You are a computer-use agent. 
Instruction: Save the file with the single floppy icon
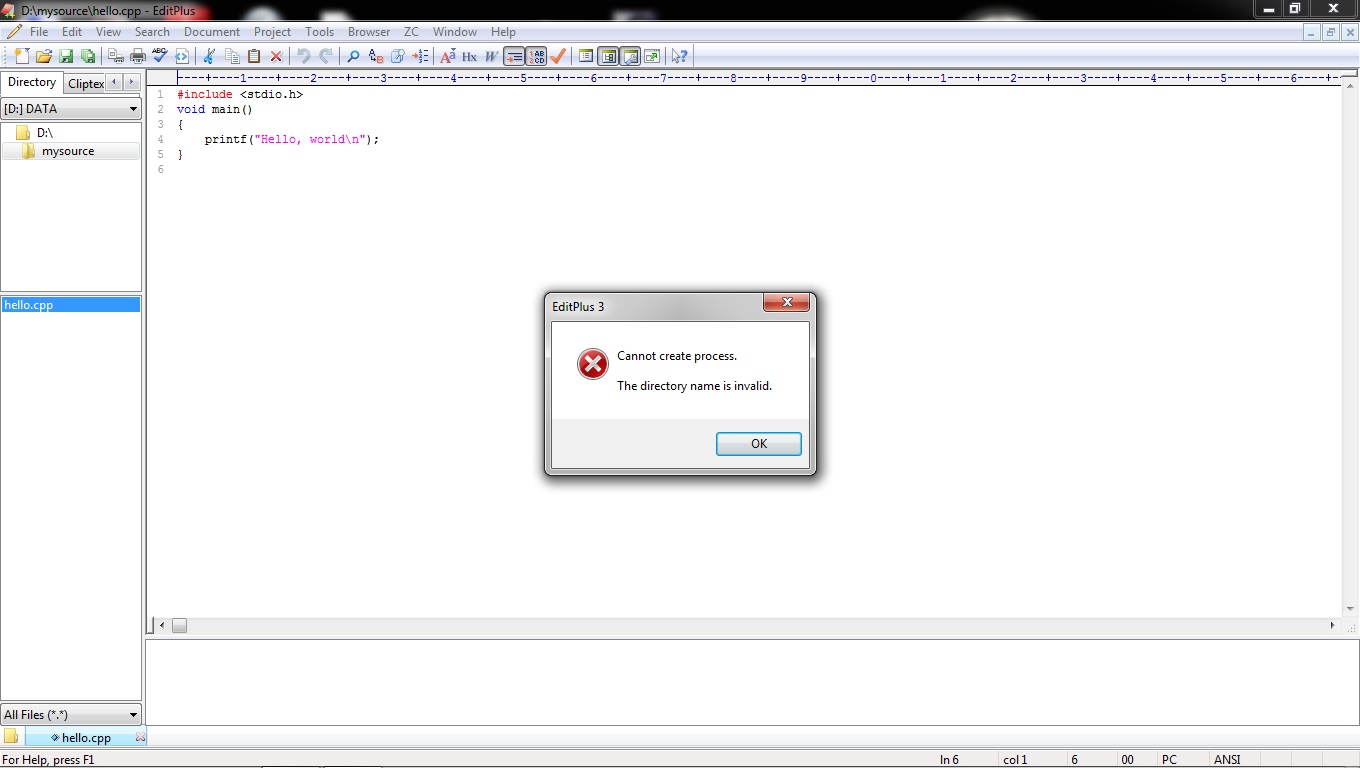pos(66,56)
